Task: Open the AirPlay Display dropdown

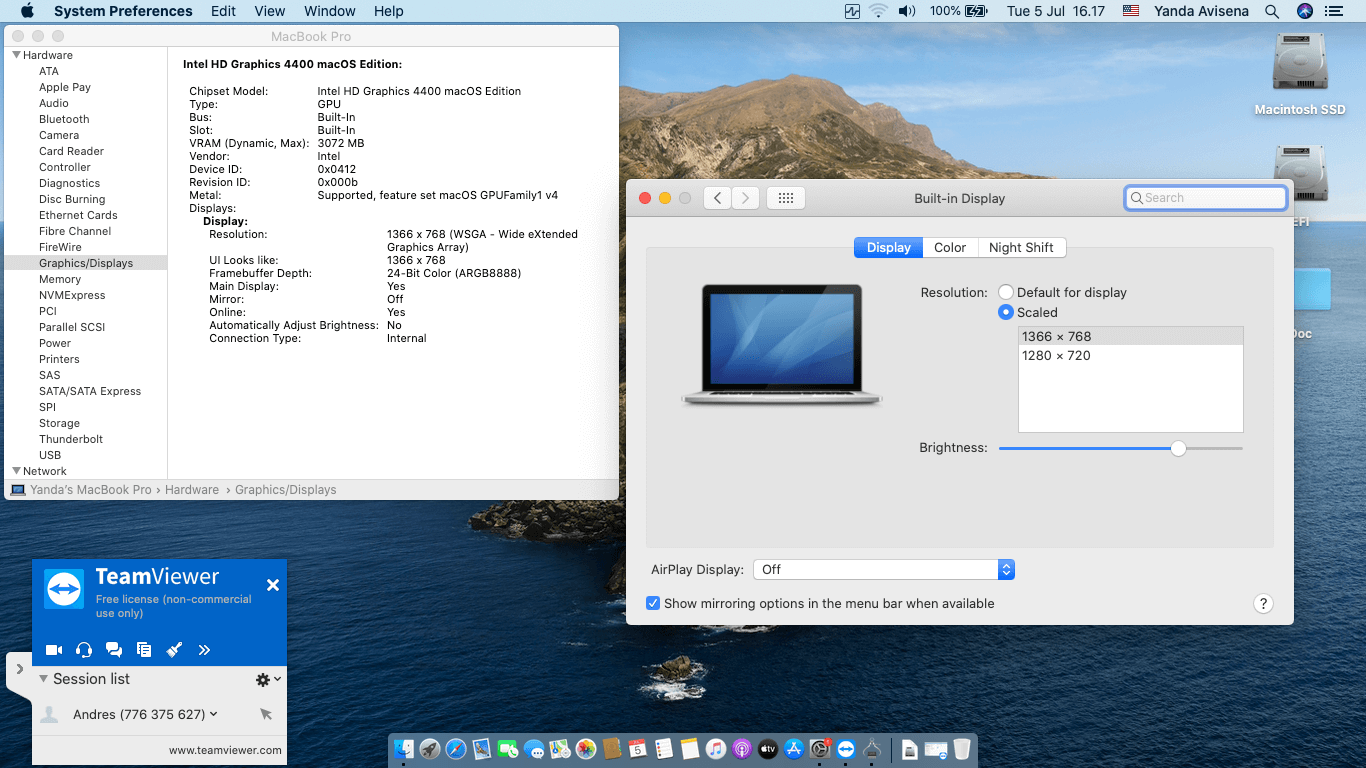Action: pyautogui.click(x=884, y=569)
